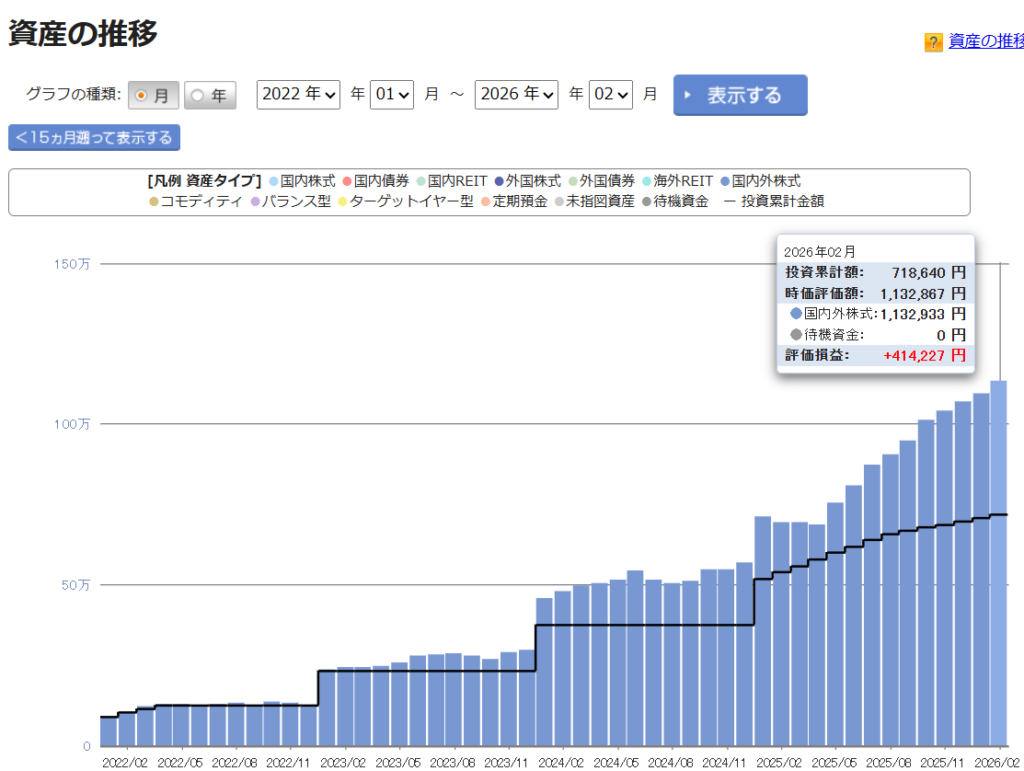Viewport: 1024px width, 771px height.
Task: Click the 国内株式 legend color dot
Action: pos(273,182)
